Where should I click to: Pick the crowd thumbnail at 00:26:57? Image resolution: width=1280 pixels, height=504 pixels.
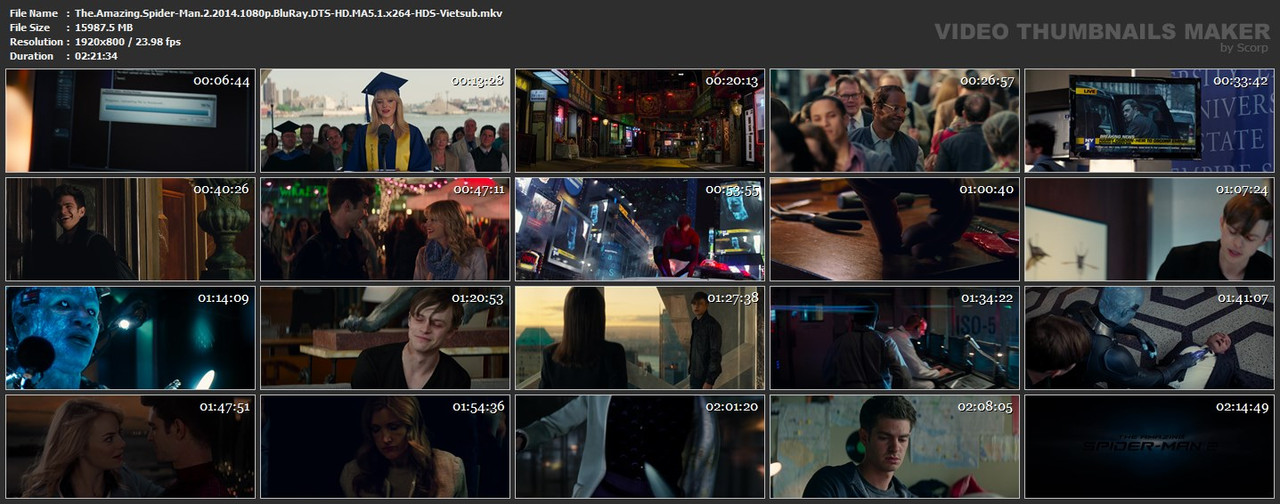[x=895, y=121]
